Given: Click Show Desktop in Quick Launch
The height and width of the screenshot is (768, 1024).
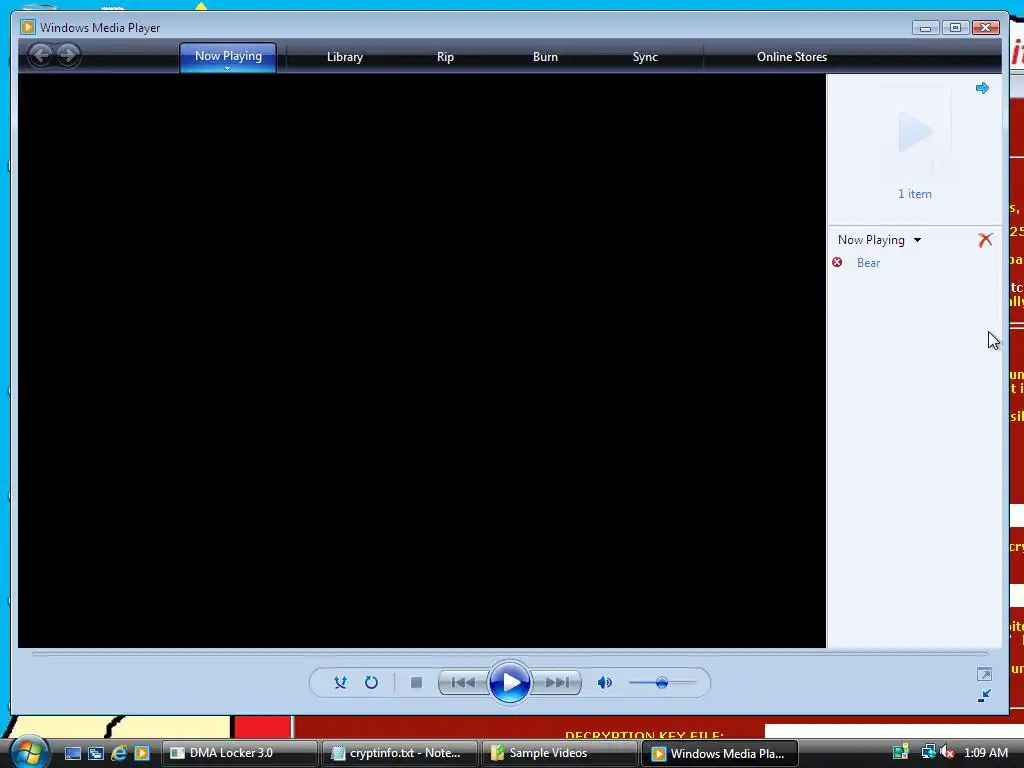Looking at the screenshot, I should [x=72, y=753].
